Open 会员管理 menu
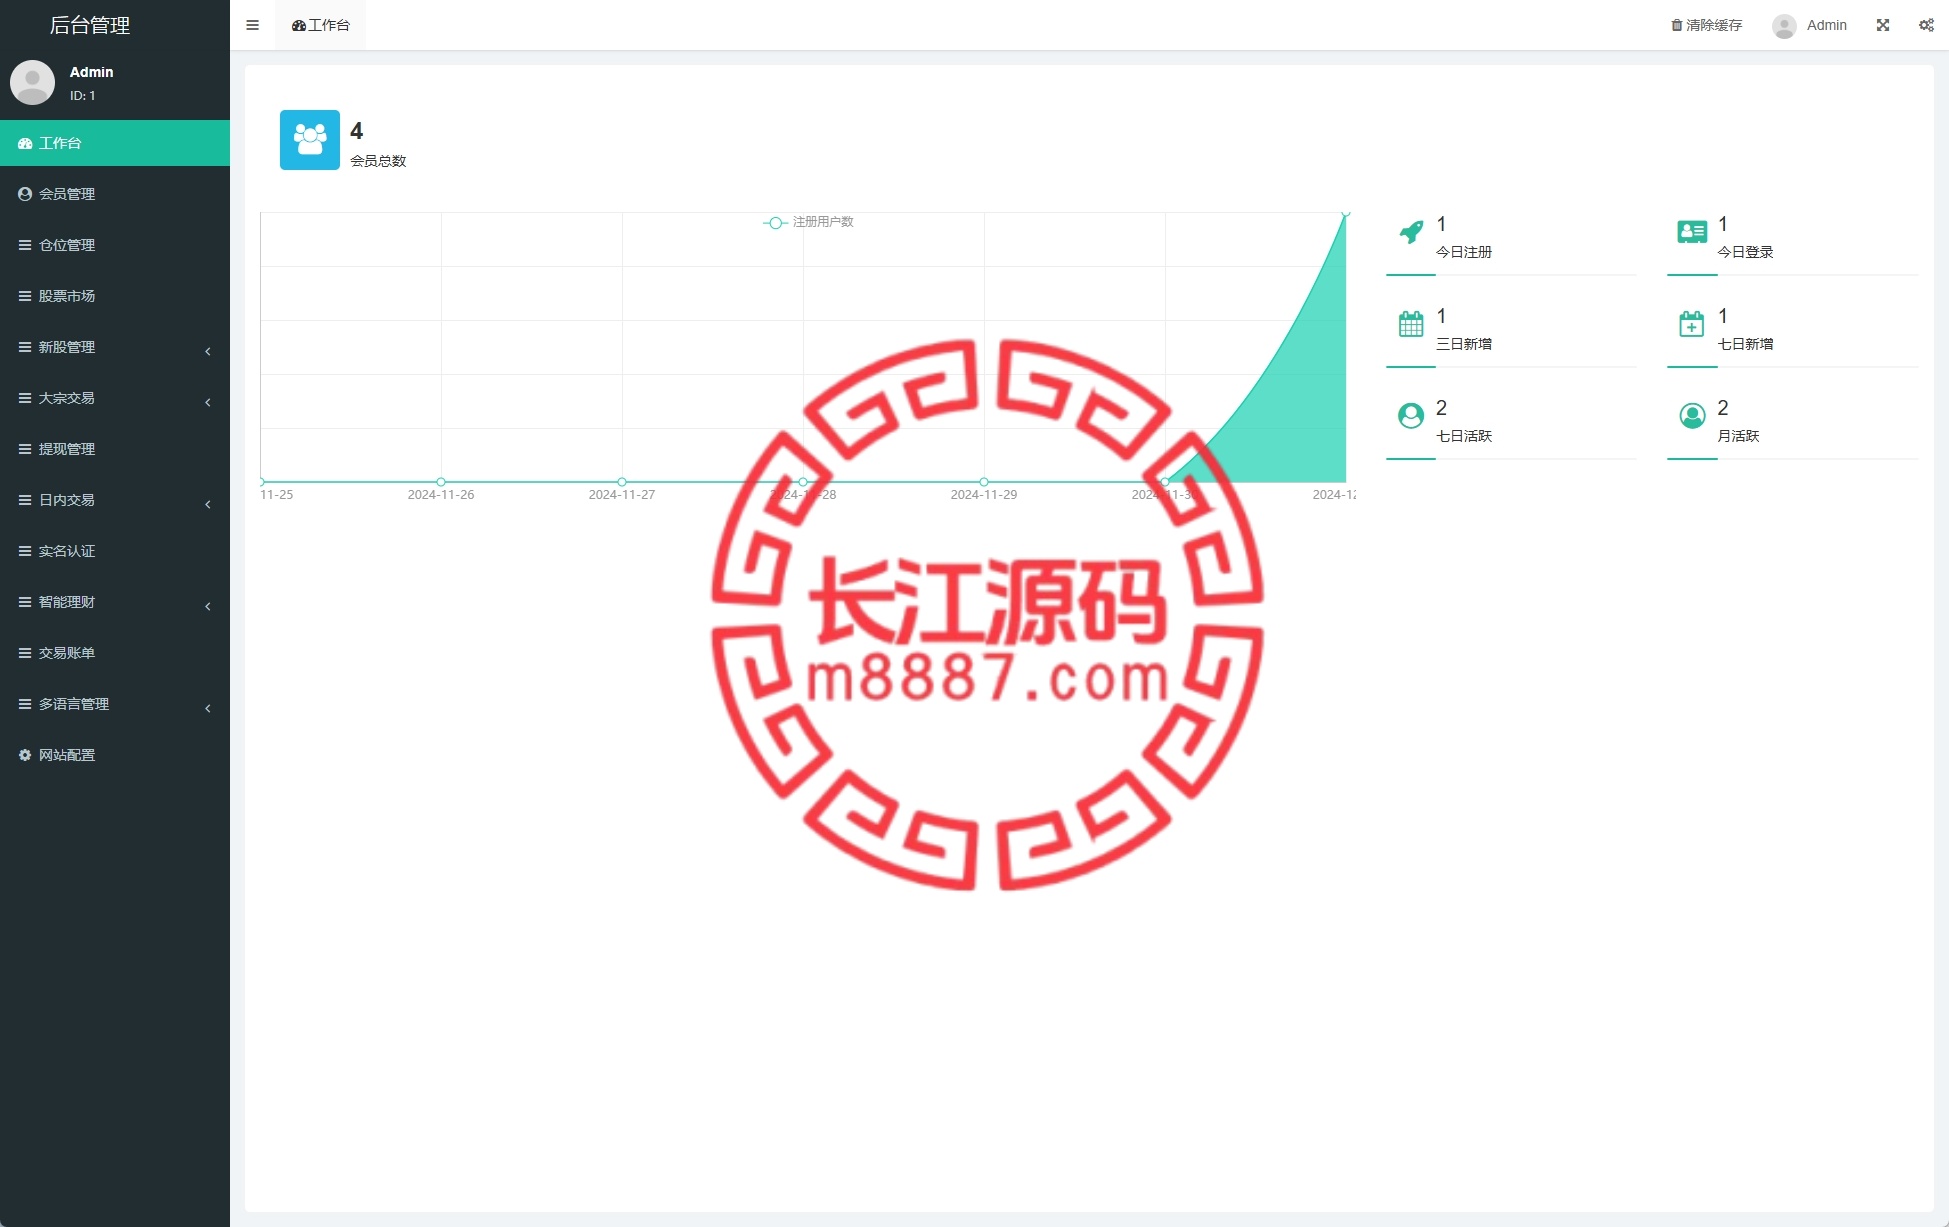 115,194
